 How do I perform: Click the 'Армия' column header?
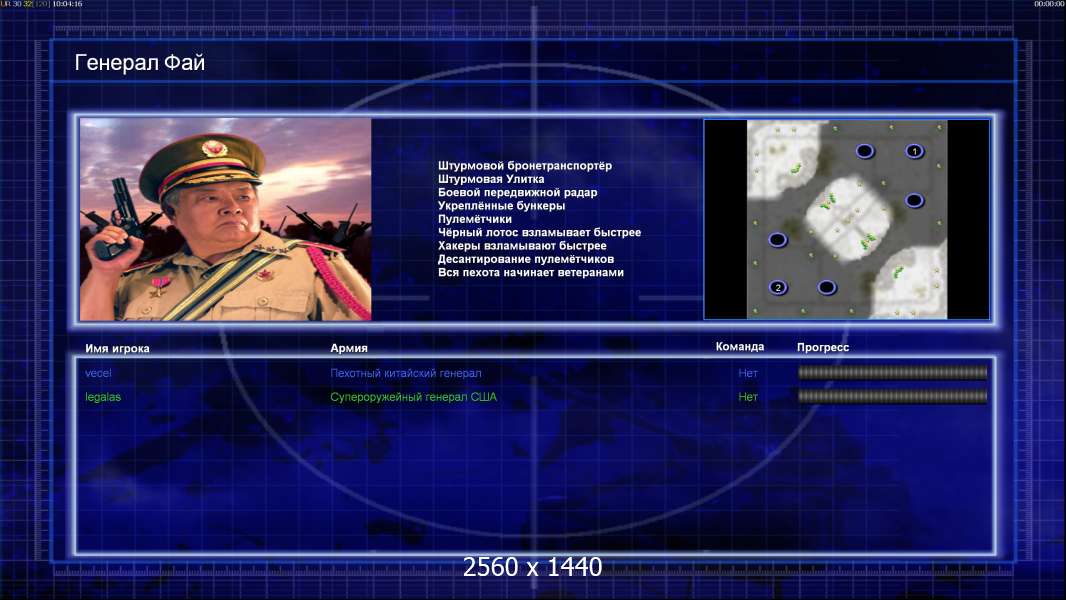349,347
